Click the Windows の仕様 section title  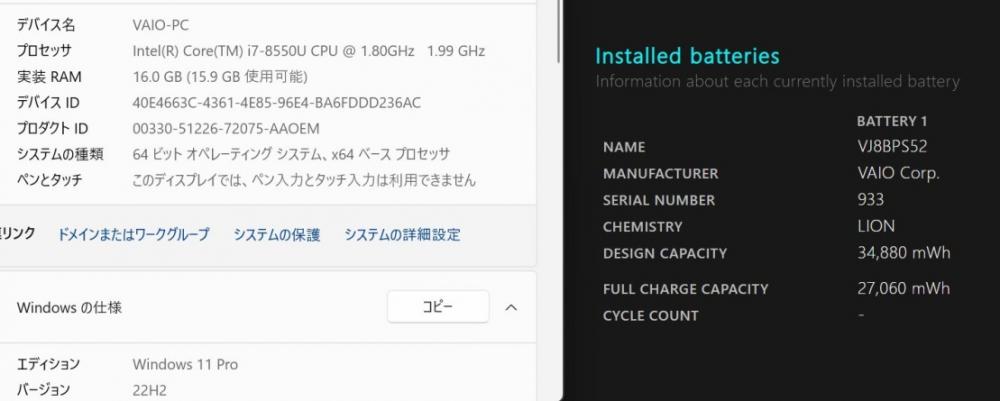[69, 307]
